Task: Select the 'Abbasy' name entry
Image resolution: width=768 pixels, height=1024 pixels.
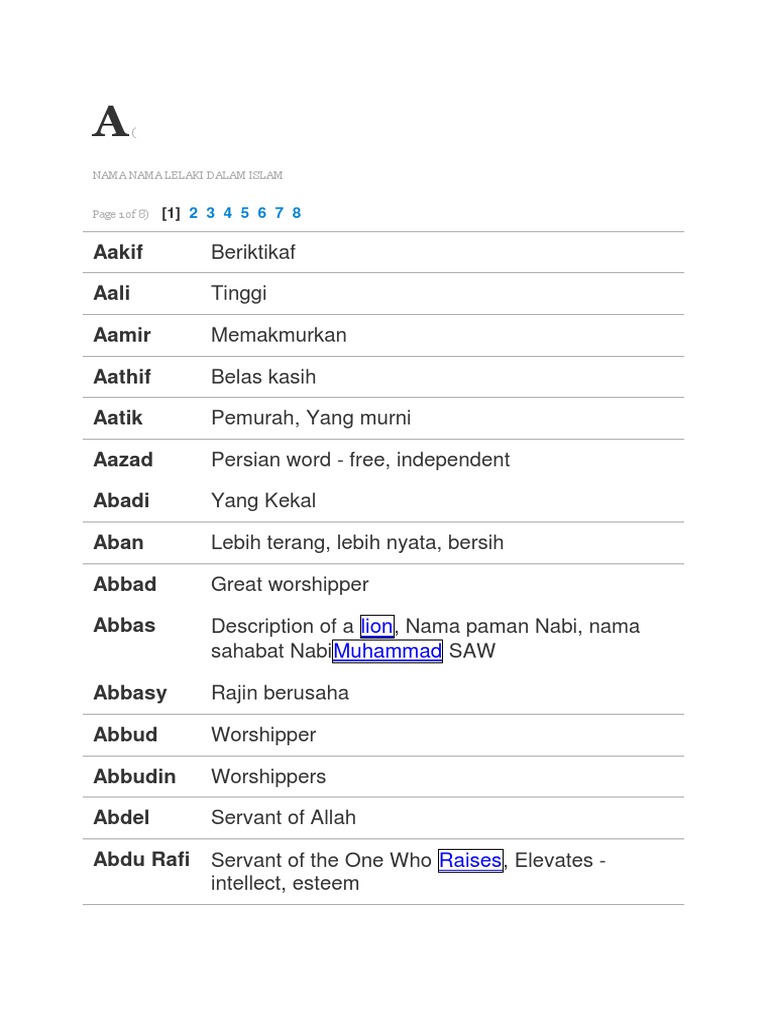Action: pyautogui.click(x=130, y=693)
